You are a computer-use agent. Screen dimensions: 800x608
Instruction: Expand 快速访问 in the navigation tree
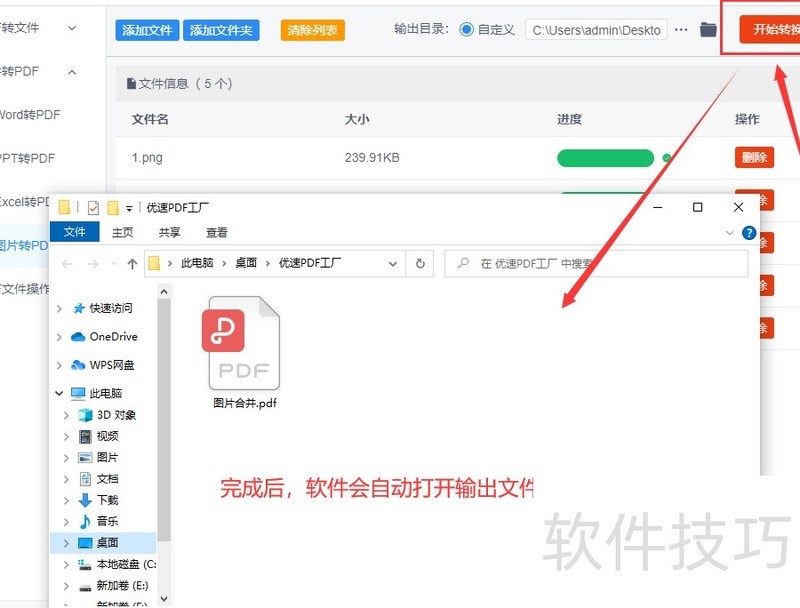pos(59,309)
